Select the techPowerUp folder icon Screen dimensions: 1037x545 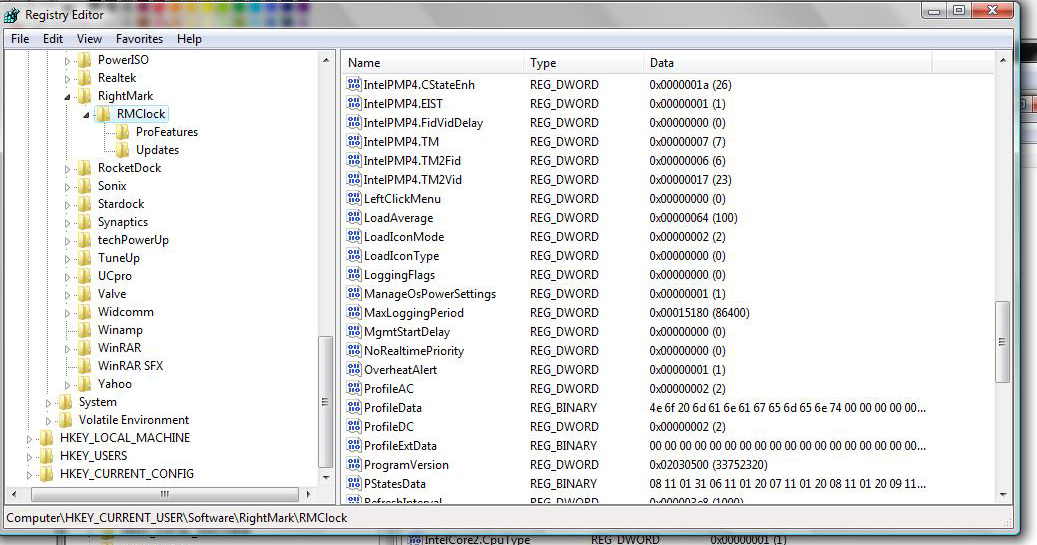coord(85,239)
